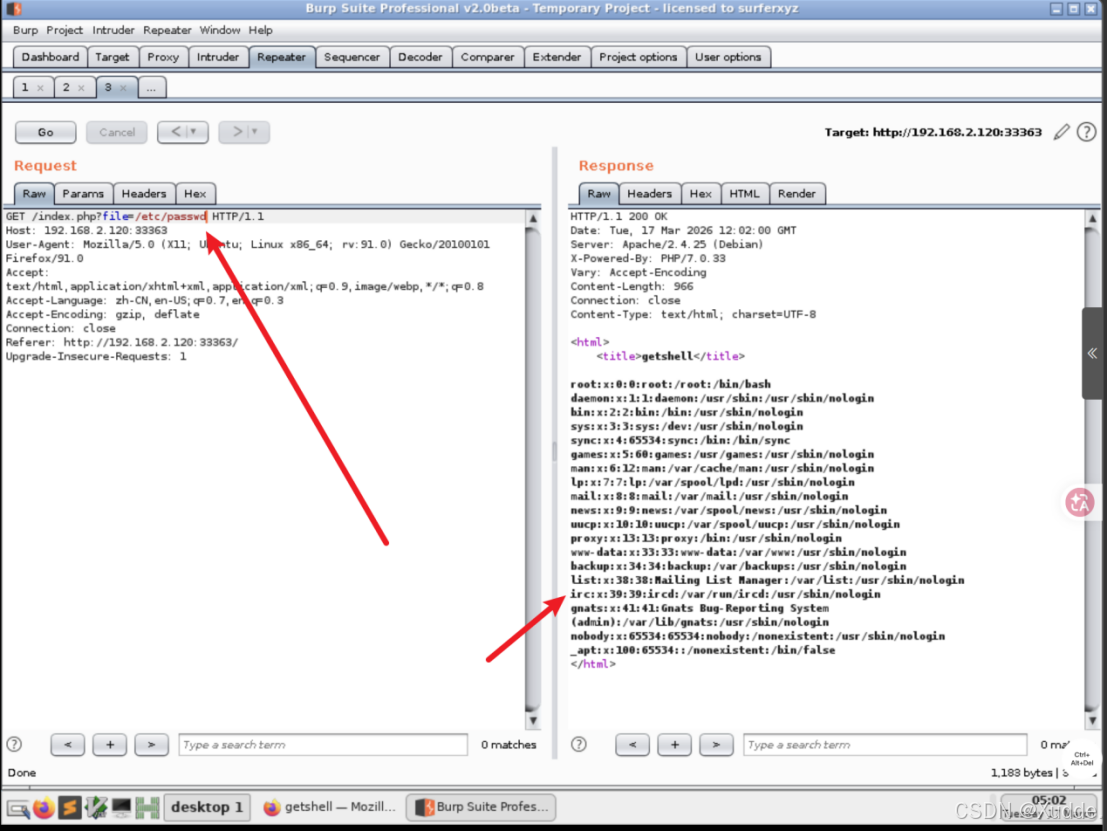Show request Hex view

point(195,194)
